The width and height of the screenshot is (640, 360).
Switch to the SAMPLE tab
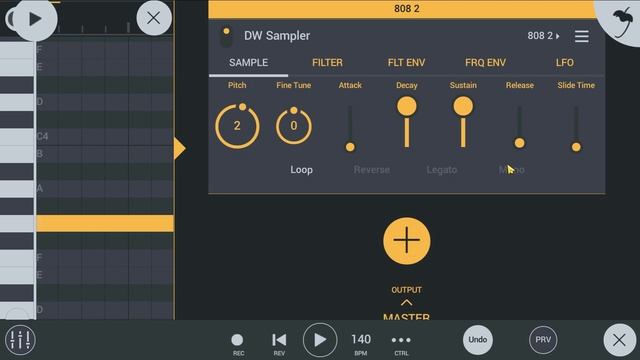pyautogui.click(x=249, y=63)
